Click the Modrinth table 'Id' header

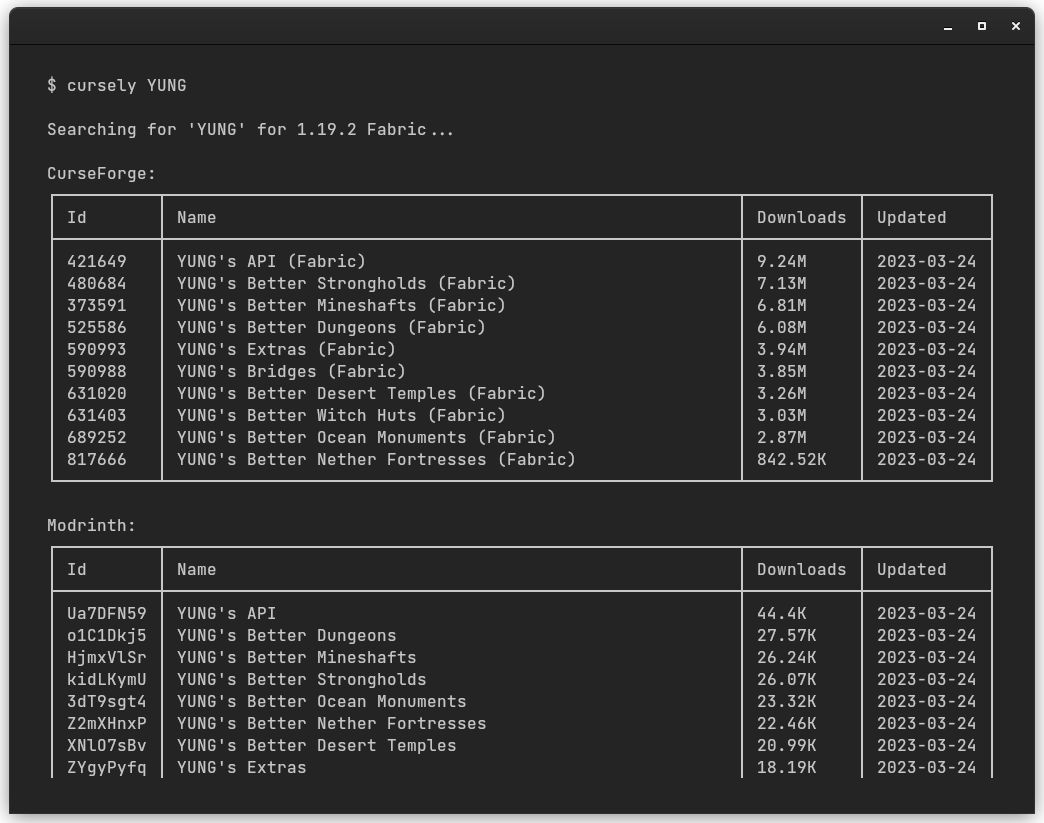click(77, 569)
